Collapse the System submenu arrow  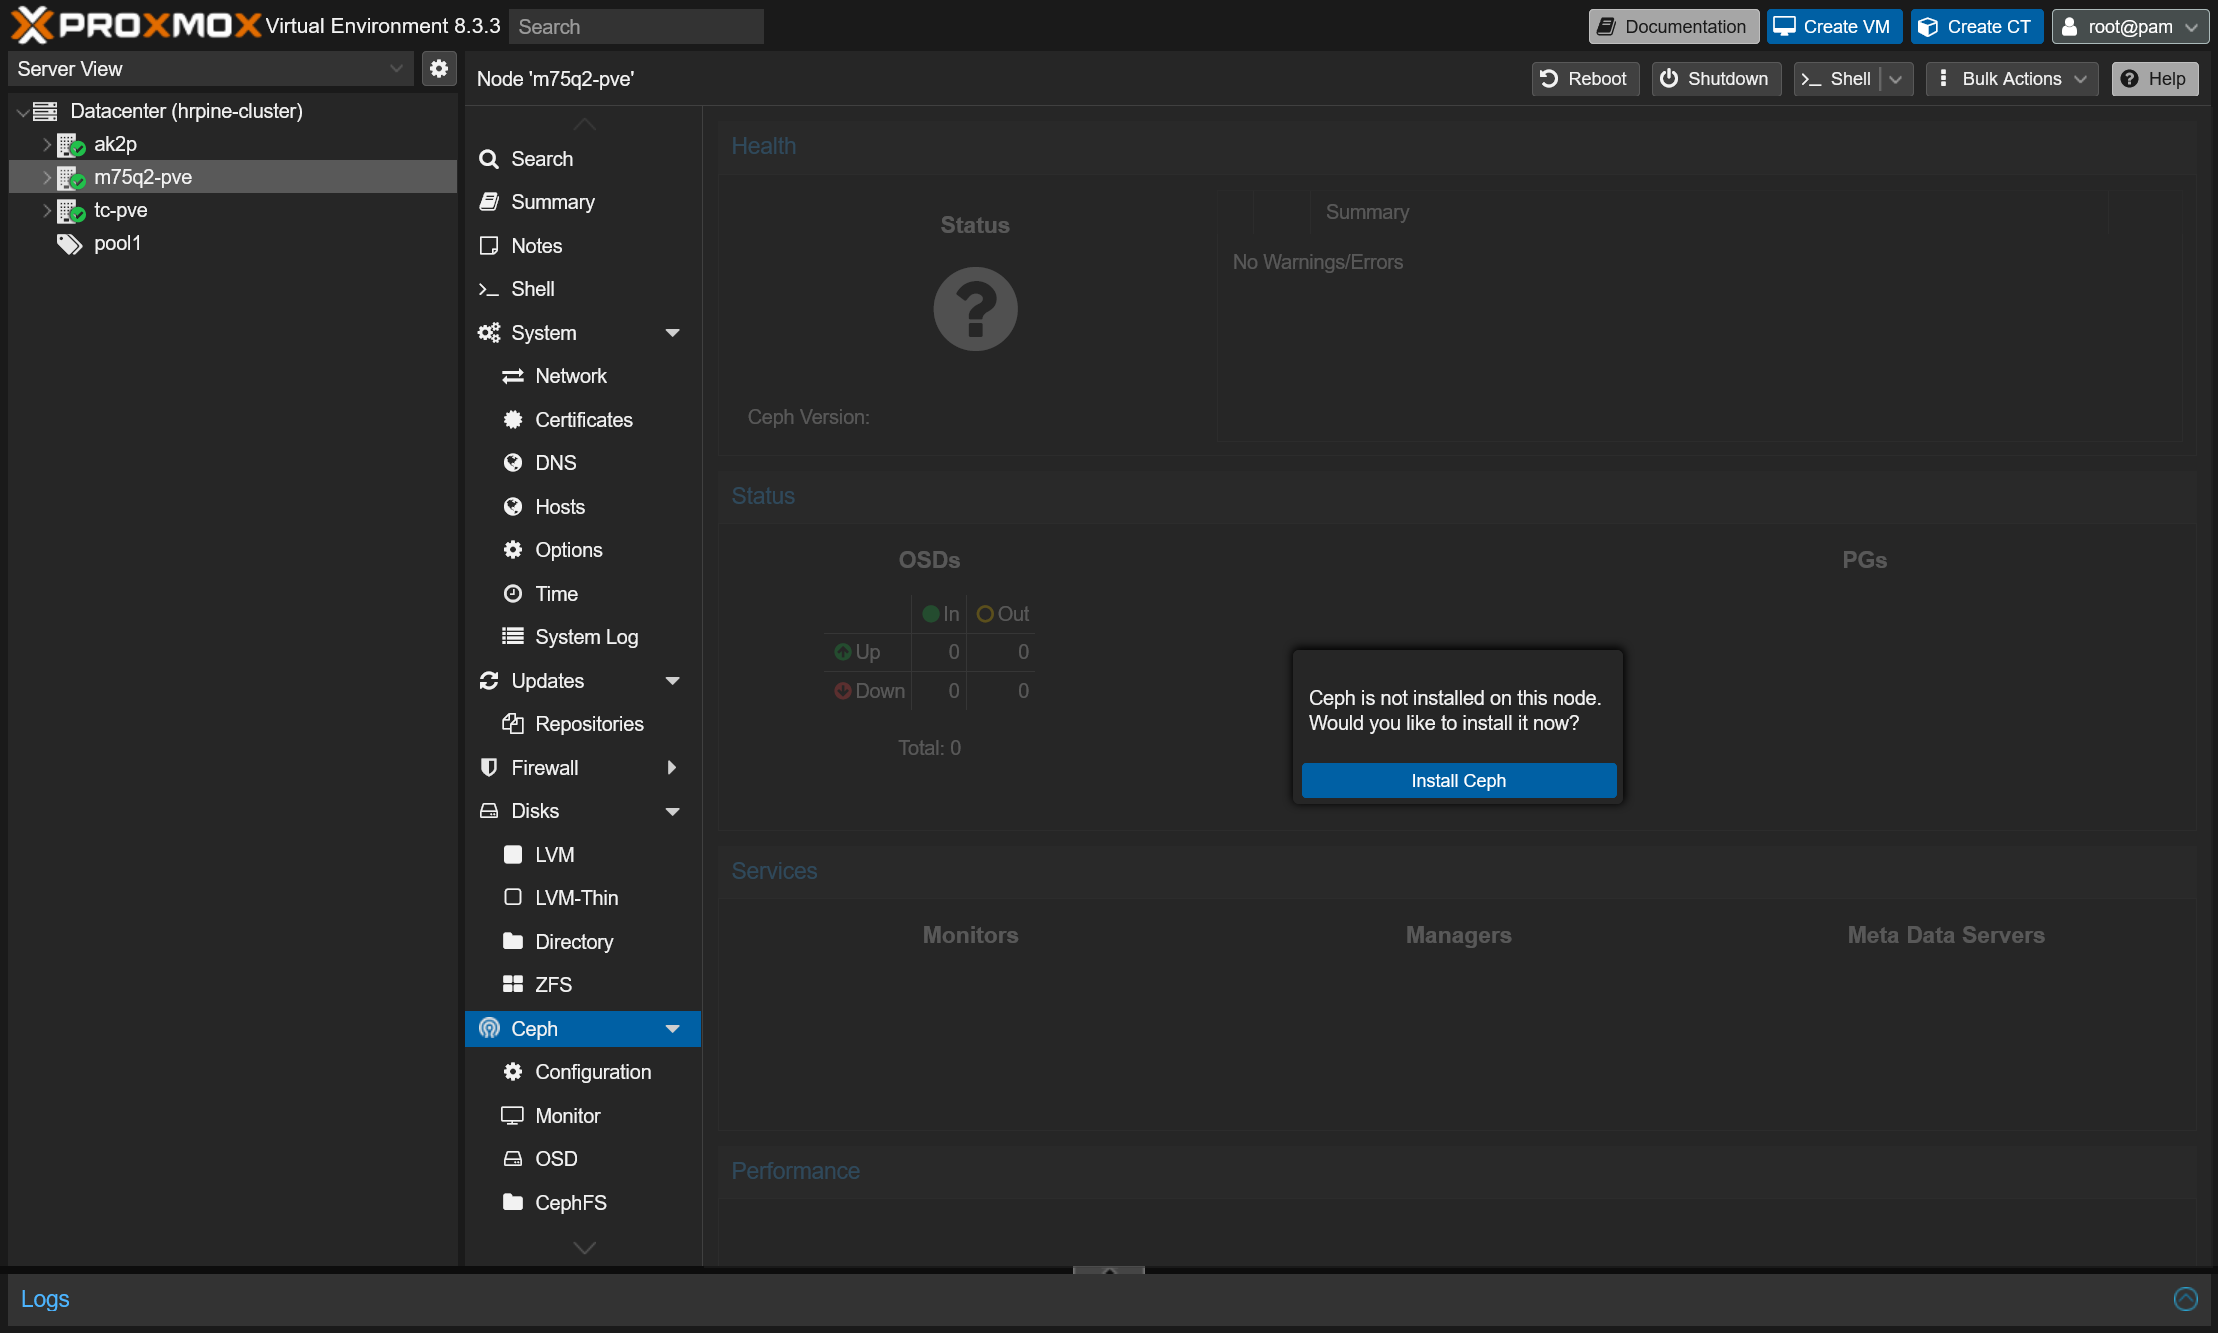point(673,333)
